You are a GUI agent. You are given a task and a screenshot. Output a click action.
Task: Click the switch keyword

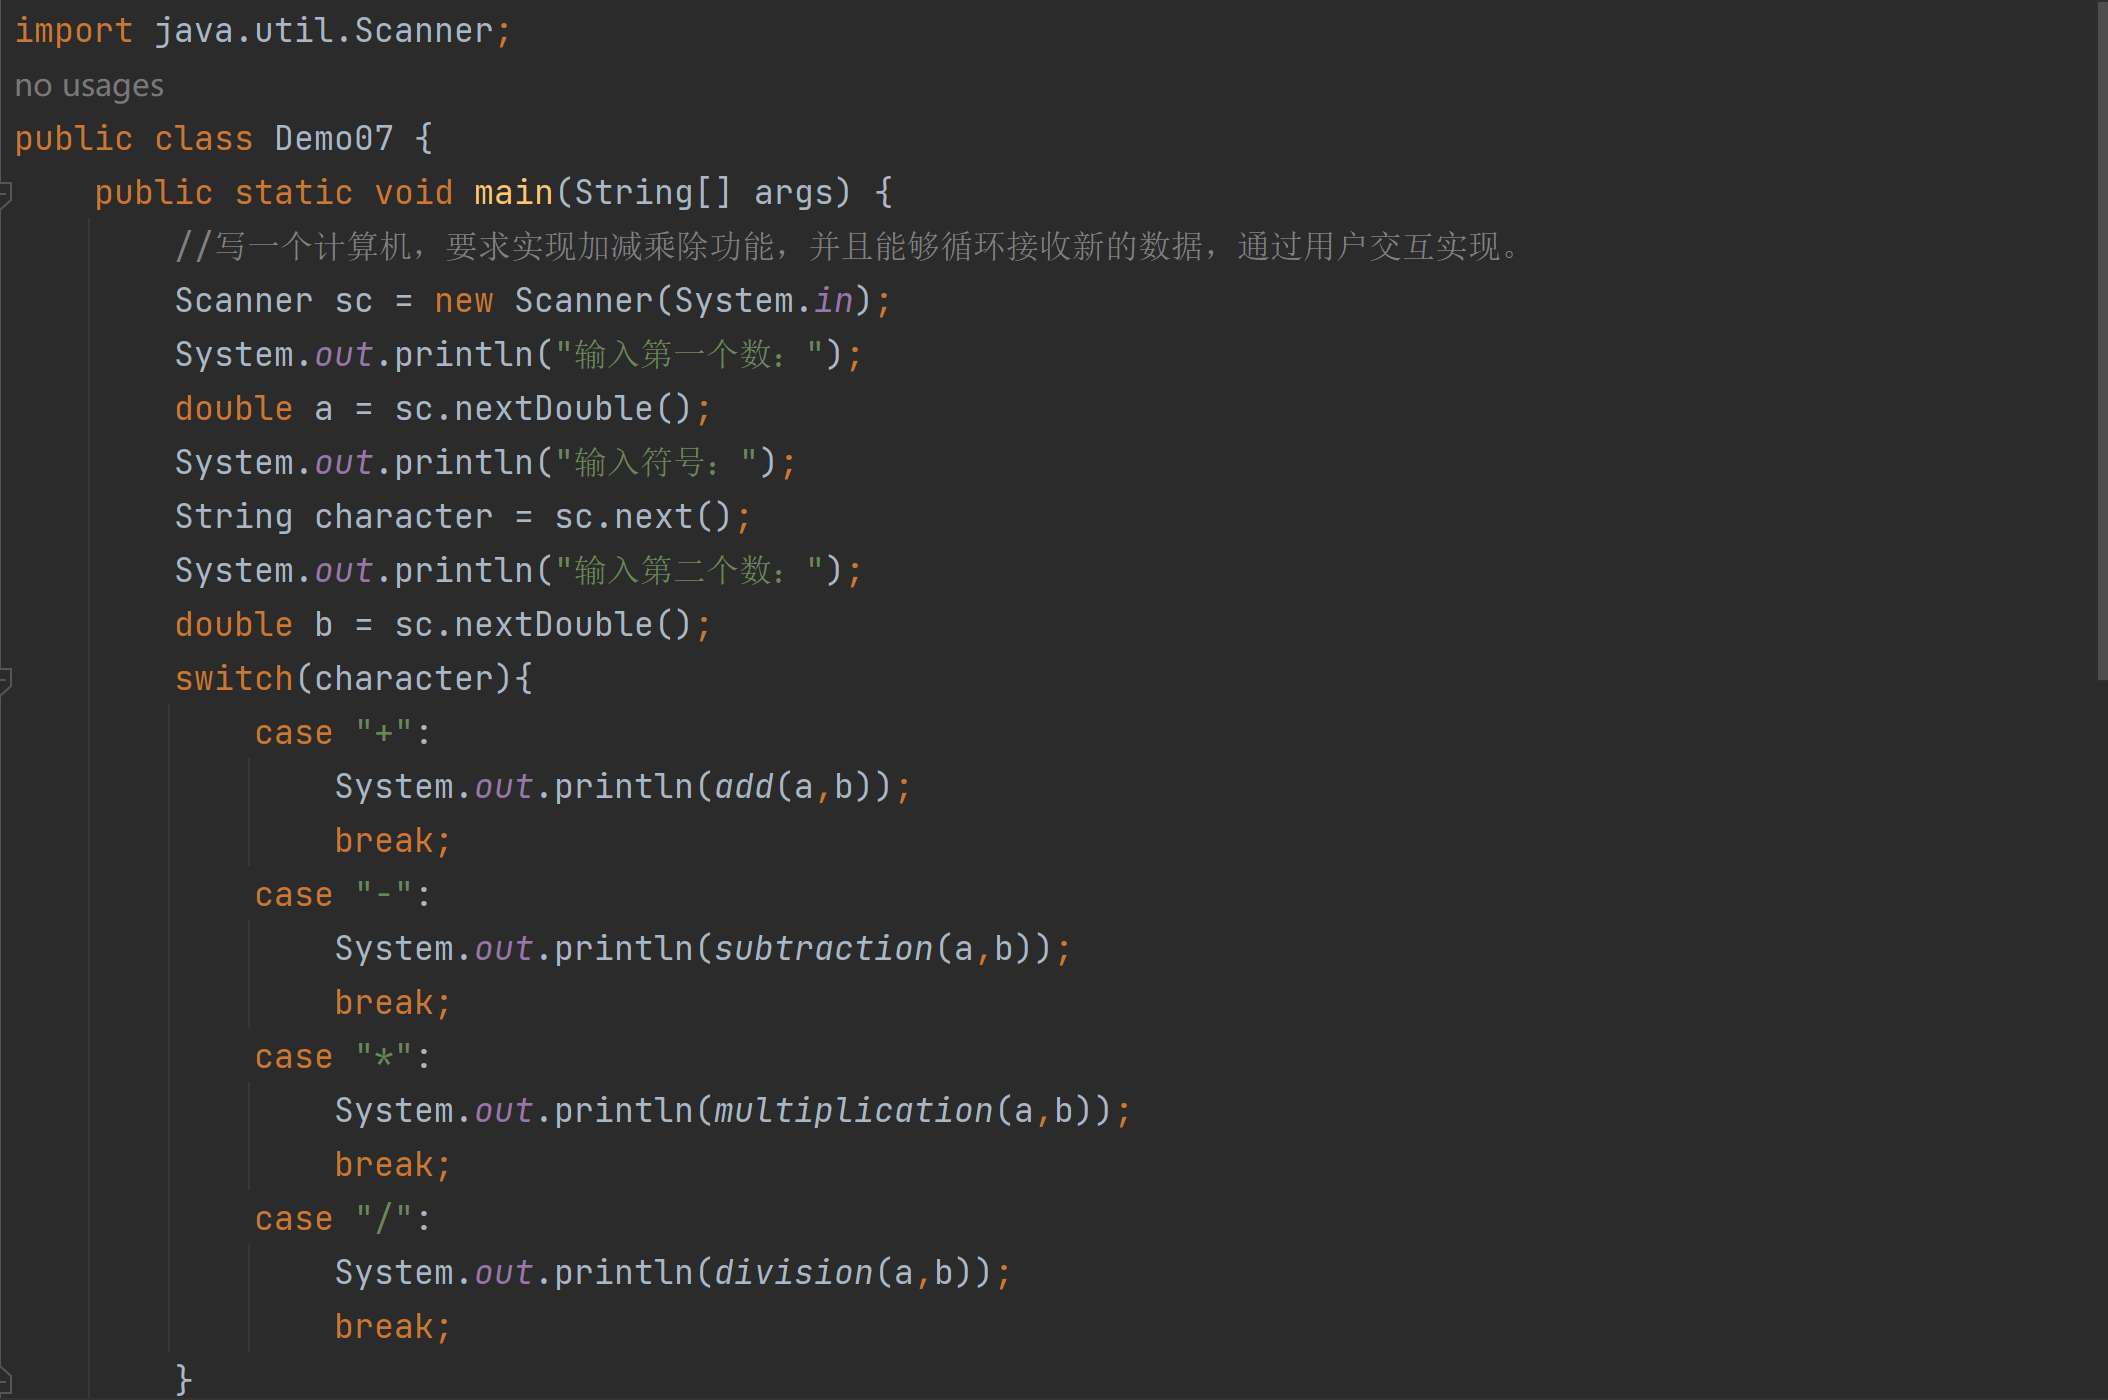pyautogui.click(x=233, y=679)
